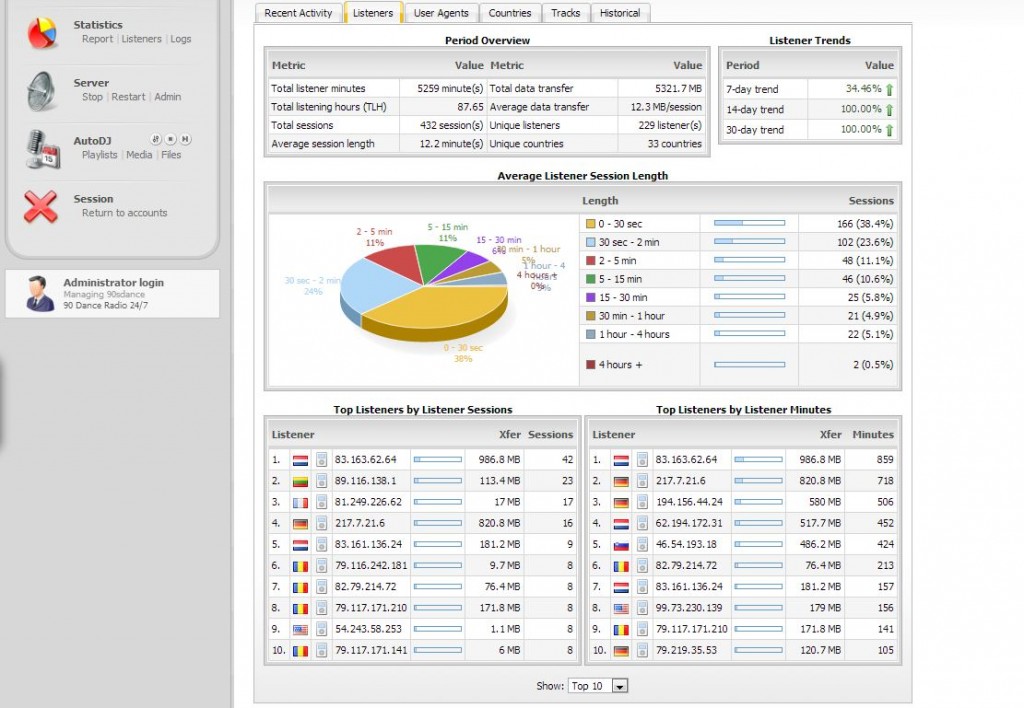The image size is (1024, 708).
Task: Click the US flag beside 99.73.230.139
Action: point(621,608)
